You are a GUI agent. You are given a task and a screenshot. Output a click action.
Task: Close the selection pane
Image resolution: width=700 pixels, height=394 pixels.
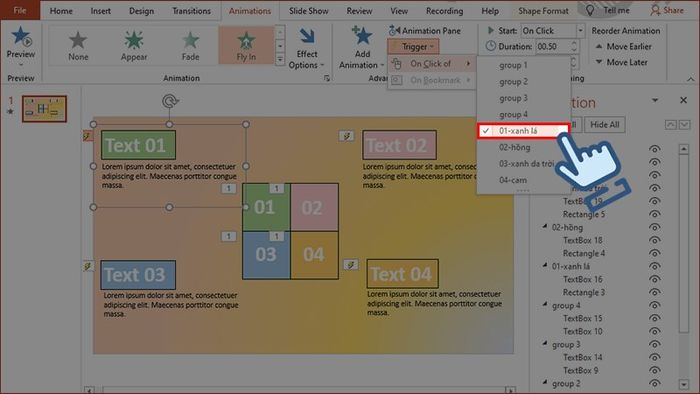[683, 100]
